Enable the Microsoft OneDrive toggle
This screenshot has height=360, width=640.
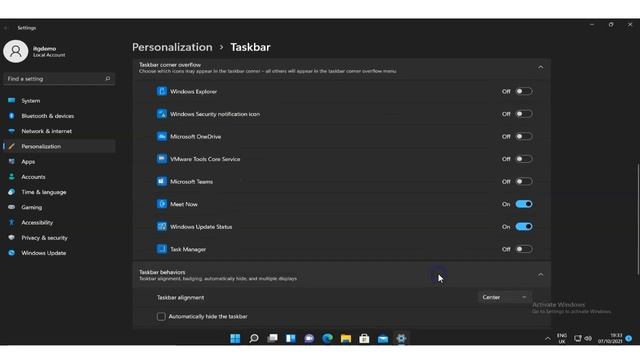point(524,136)
